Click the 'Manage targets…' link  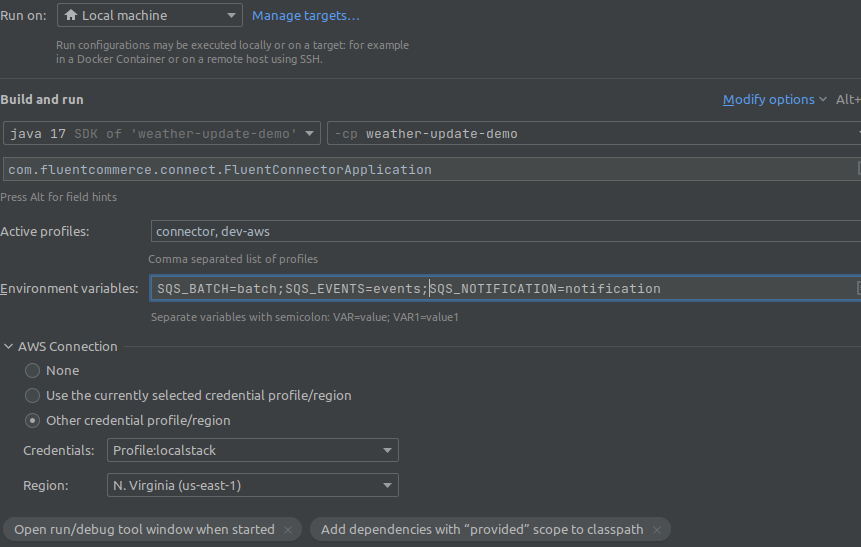pos(305,15)
